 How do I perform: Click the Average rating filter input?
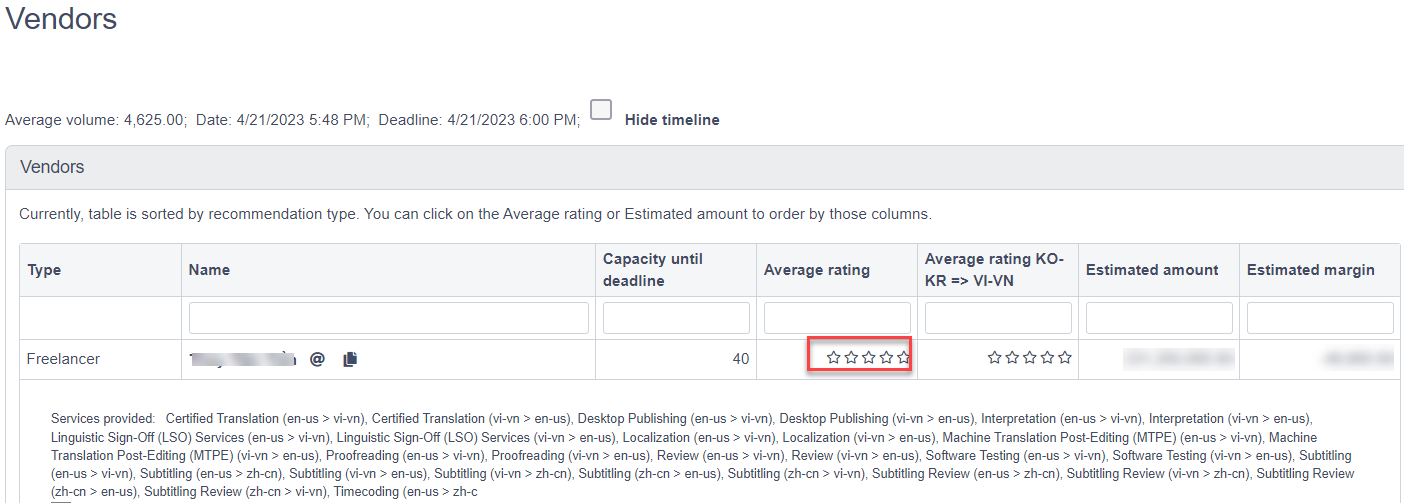[x=837, y=318]
